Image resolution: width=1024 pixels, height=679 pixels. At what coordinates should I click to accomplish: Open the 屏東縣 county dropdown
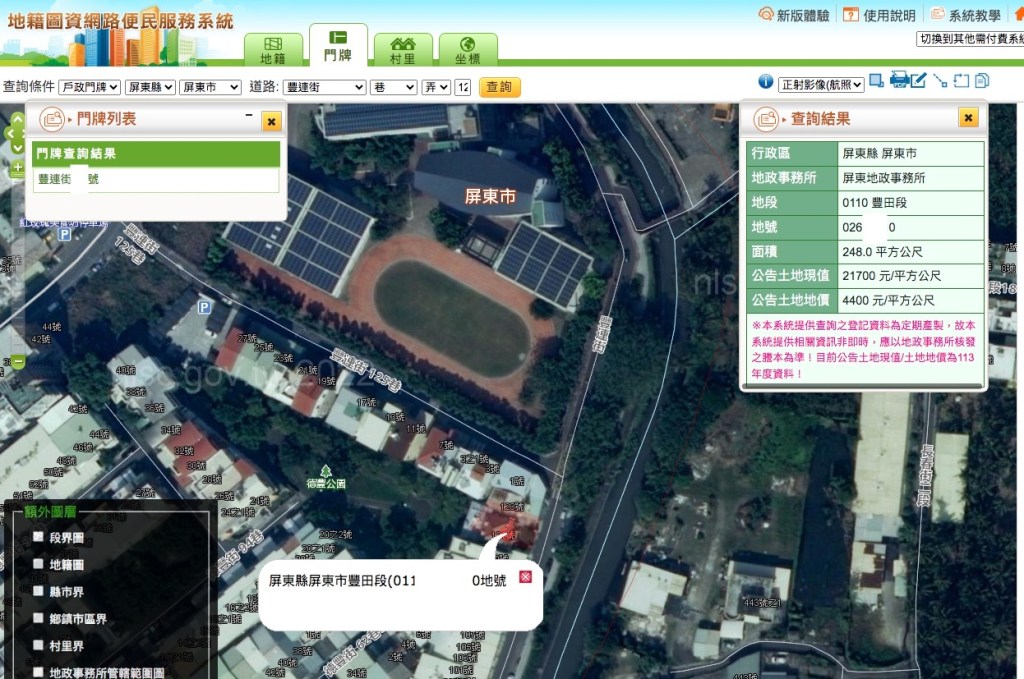pos(150,87)
